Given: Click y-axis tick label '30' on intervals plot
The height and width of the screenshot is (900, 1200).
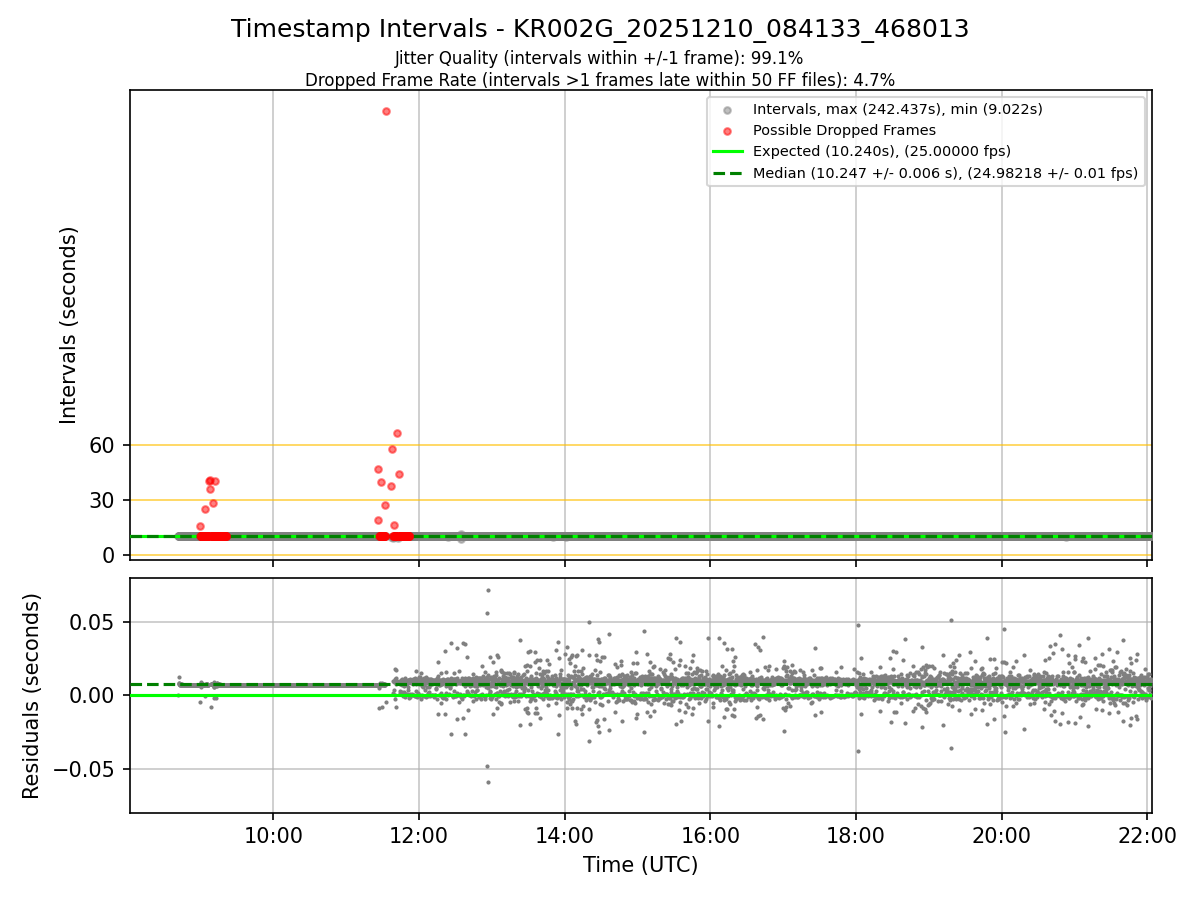Looking at the screenshot, I should [x=104, y=500].
